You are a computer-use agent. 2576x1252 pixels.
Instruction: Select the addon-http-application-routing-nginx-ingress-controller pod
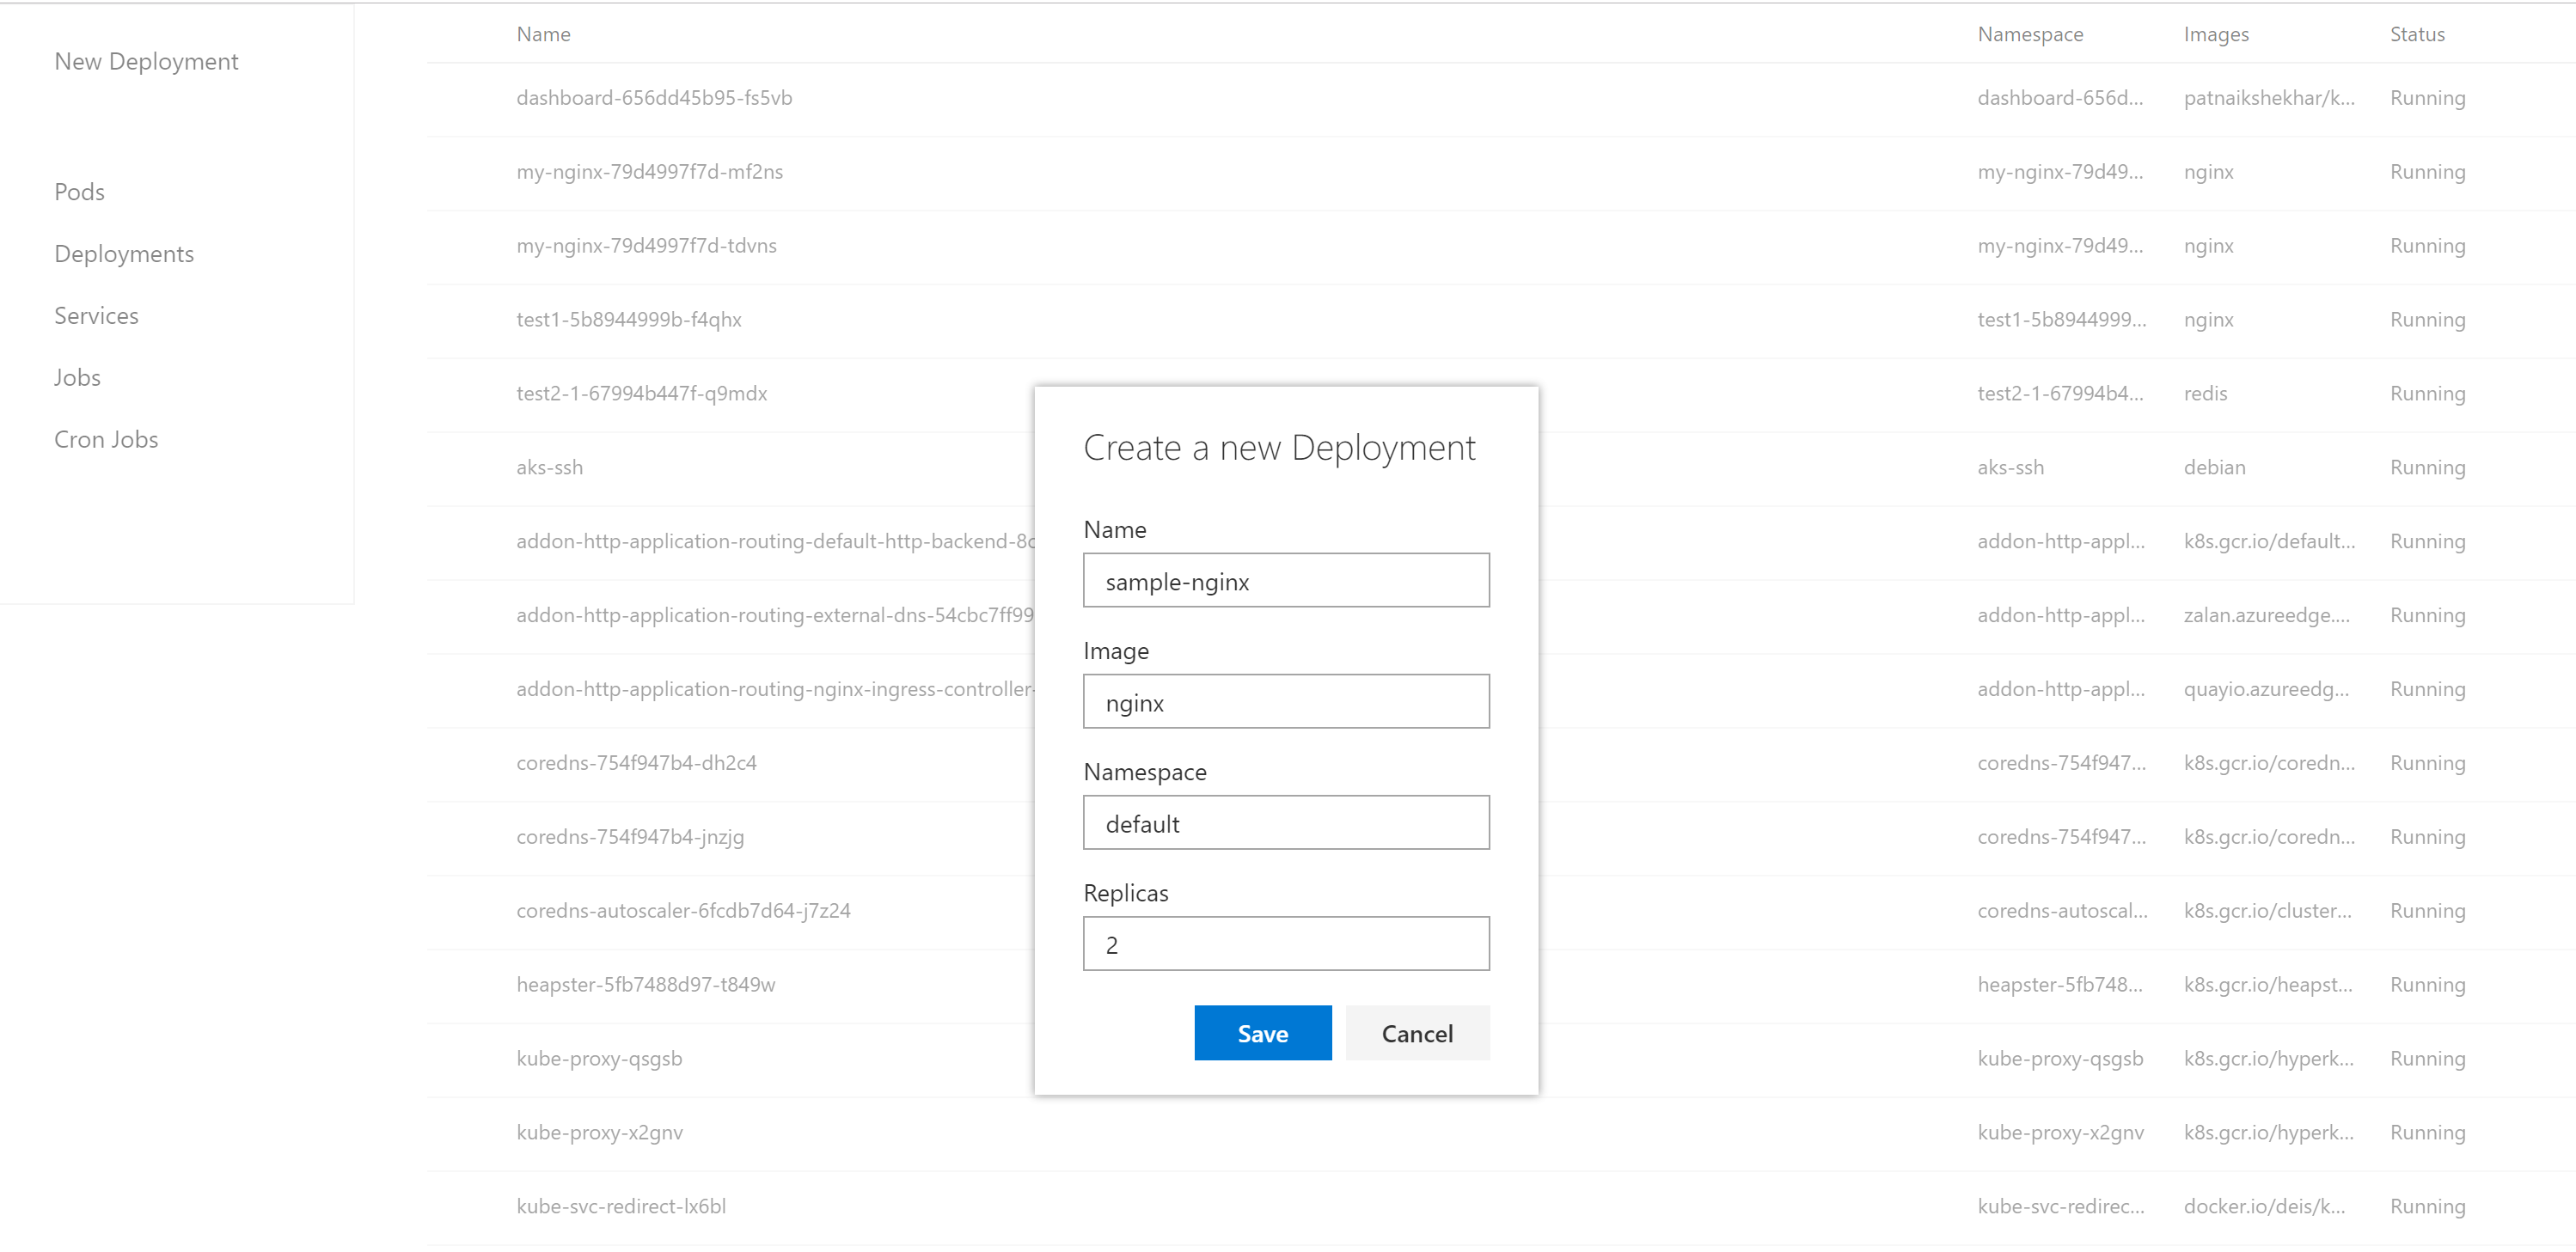click(775, 689)
